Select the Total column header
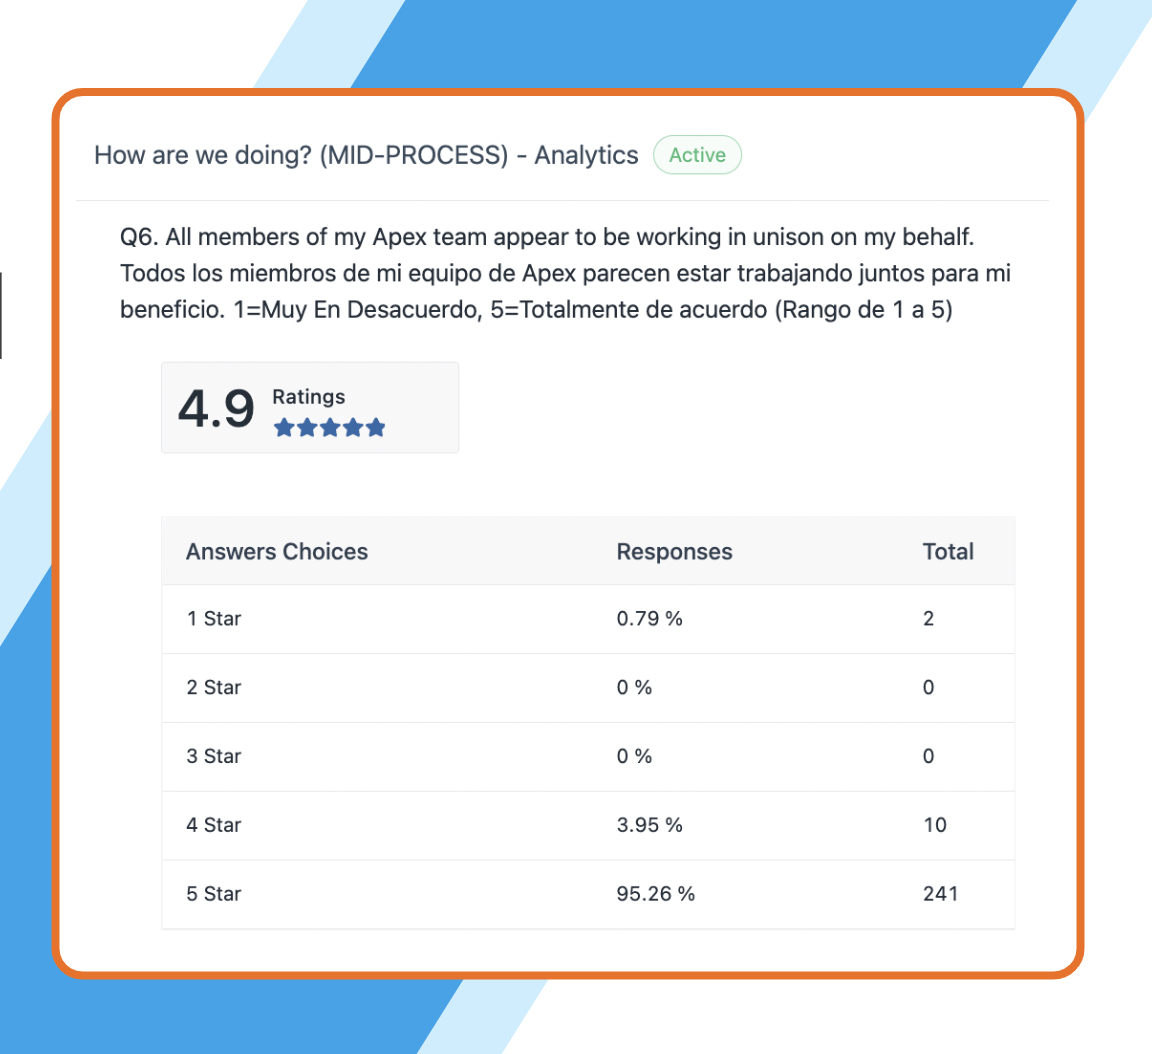 pyautogui.click(x=948, y=552)
